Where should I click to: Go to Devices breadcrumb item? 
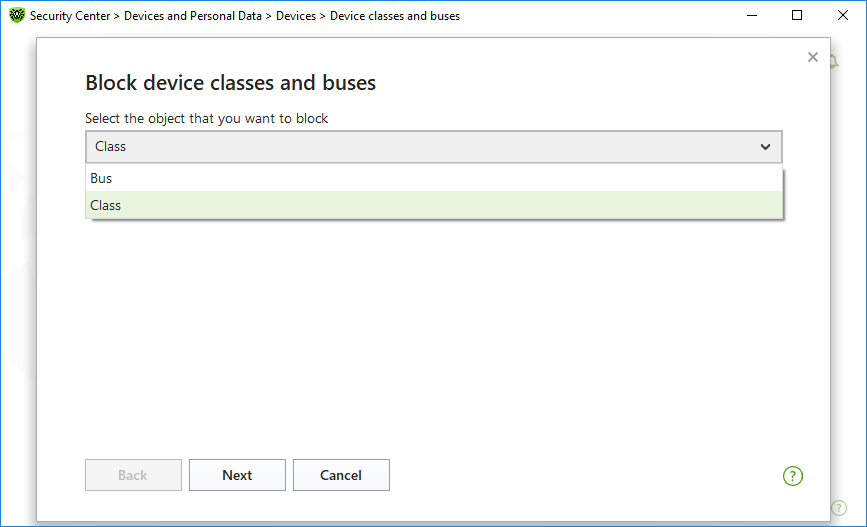(x=296, y=16)
